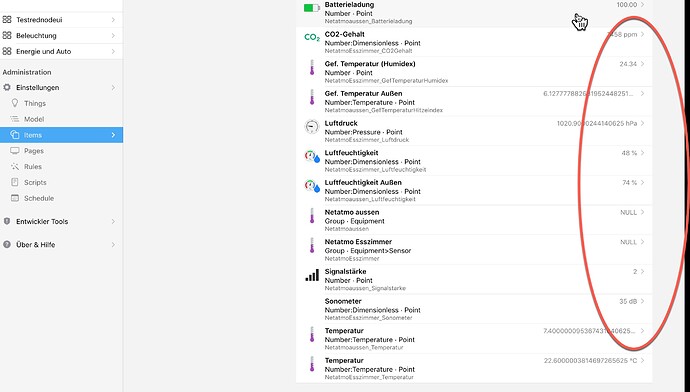Click the NULL state of Netatmo aussen
The width and height of the screenshot is (690, 392).
coord(628,212)
